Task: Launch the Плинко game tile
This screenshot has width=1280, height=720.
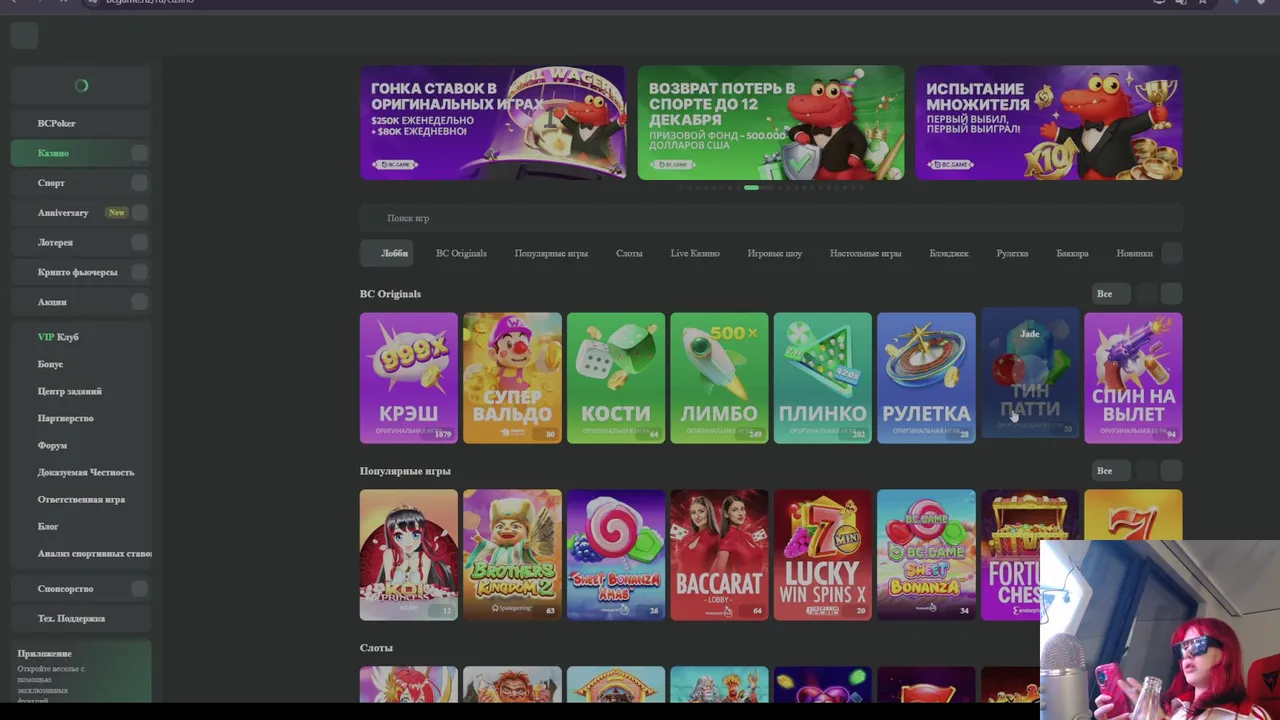Action: click(x=823, y=378)
